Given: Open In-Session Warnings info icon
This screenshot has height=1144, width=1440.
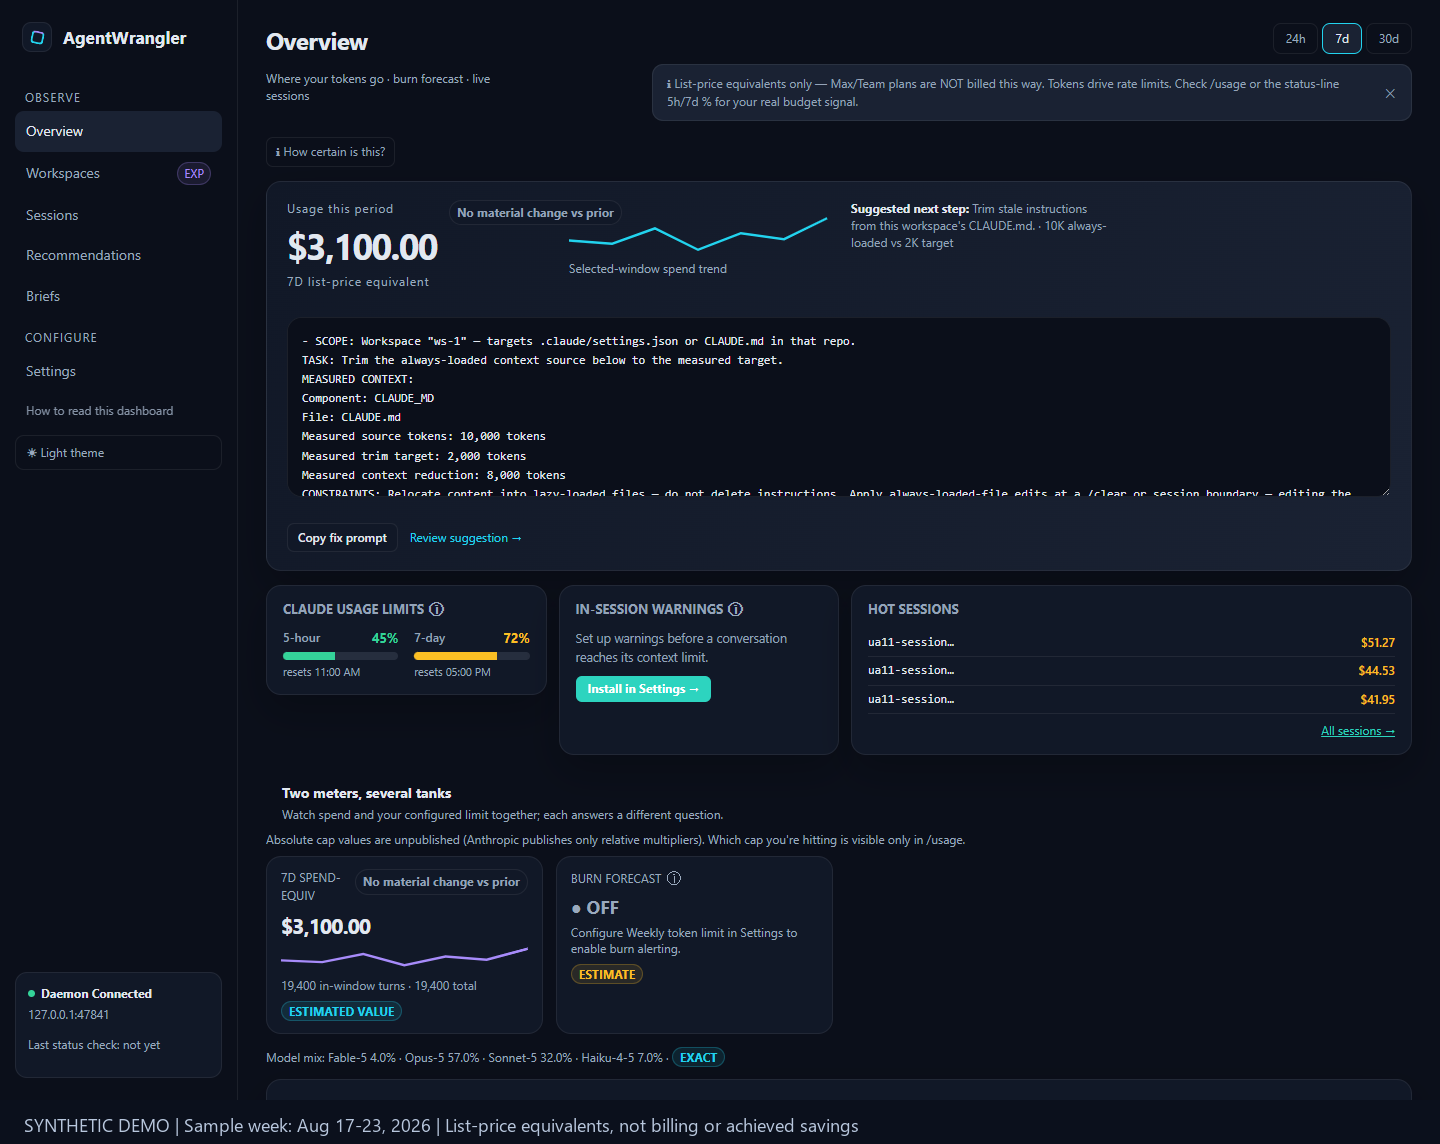Looking at the screenshot, I should [736, 609].
